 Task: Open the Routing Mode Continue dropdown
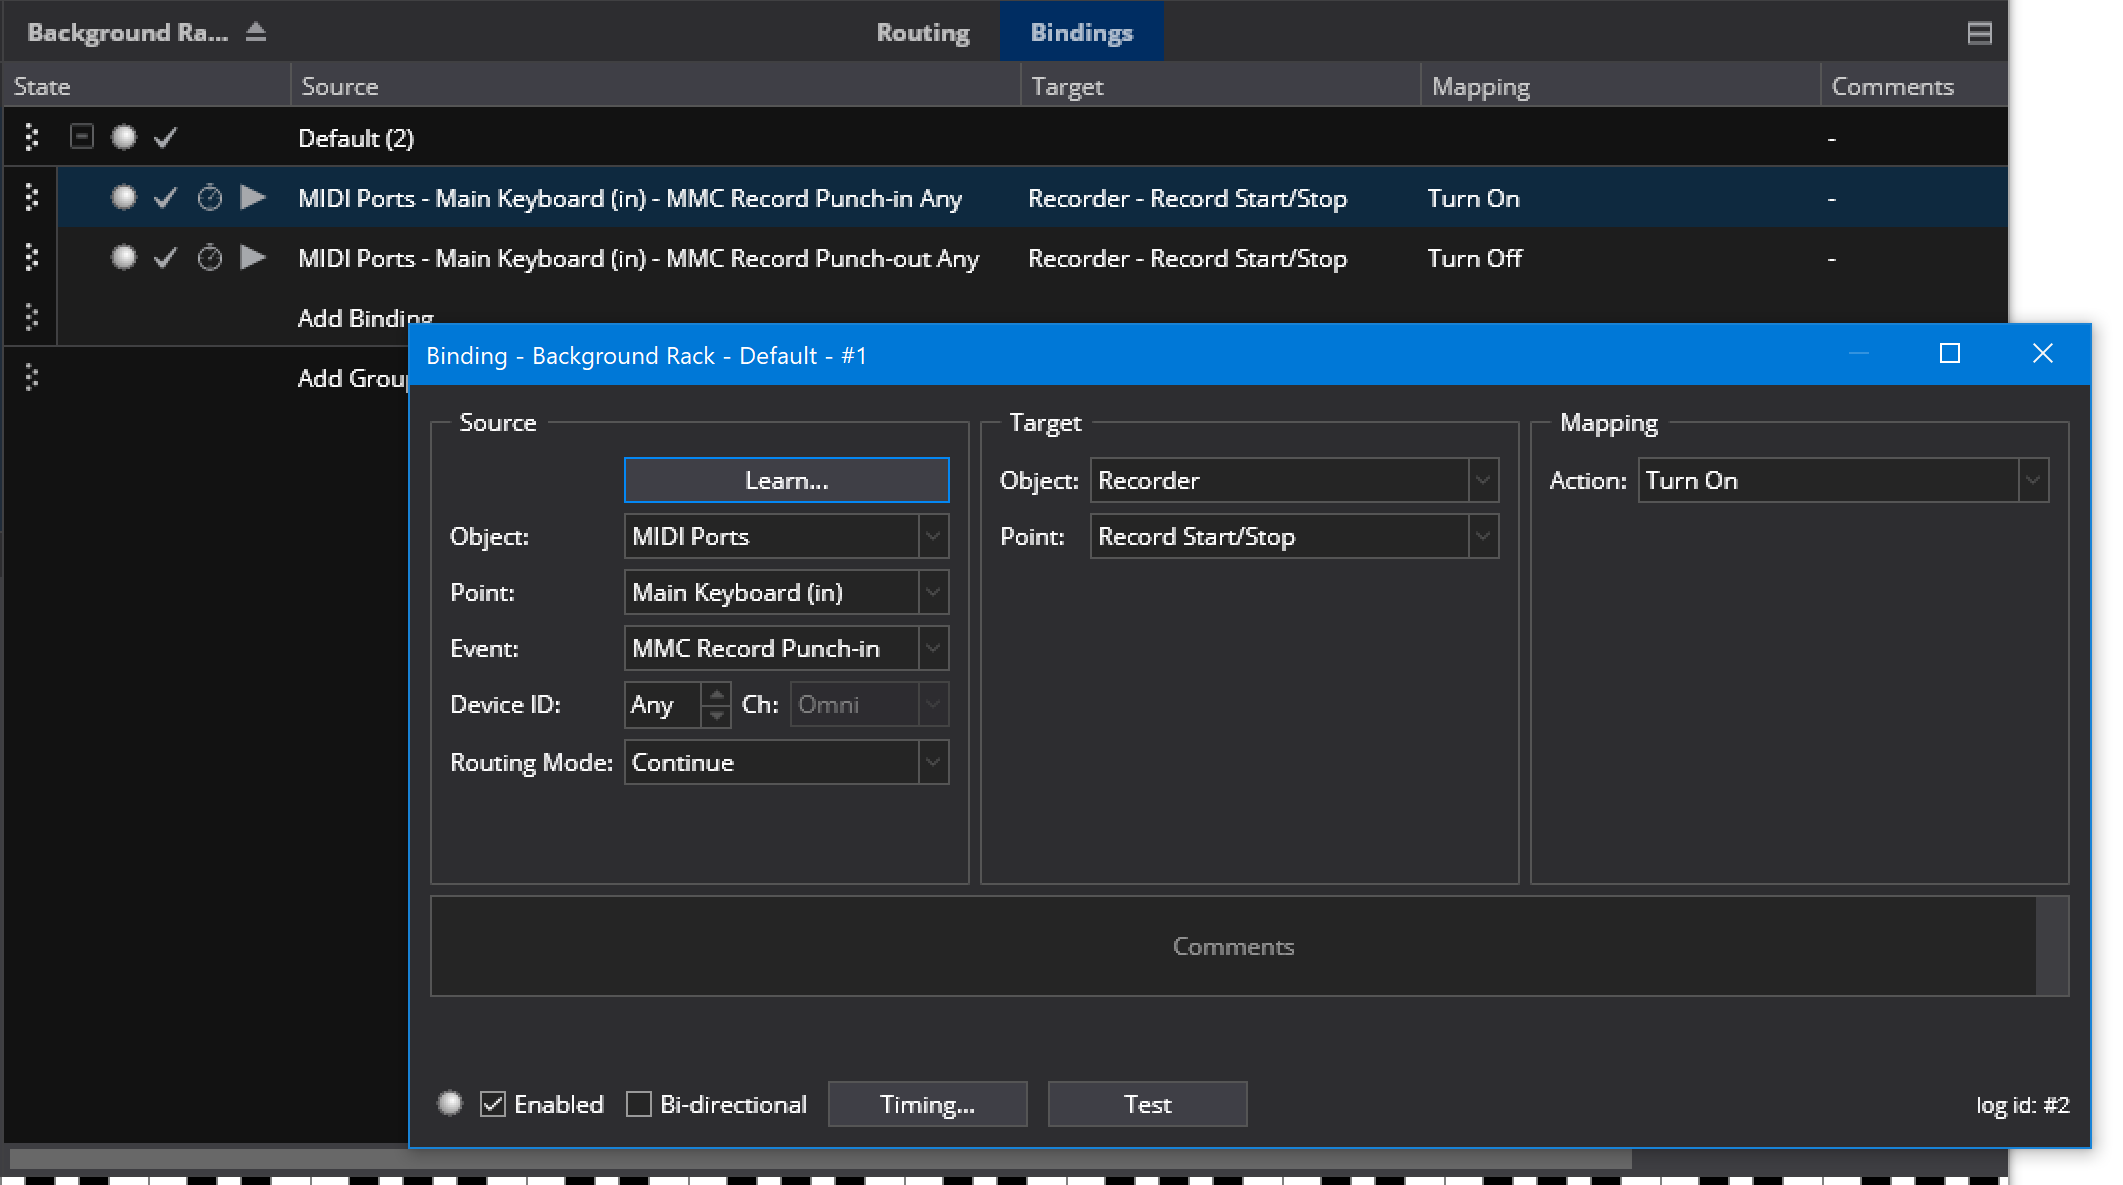(x=786, y=762)
